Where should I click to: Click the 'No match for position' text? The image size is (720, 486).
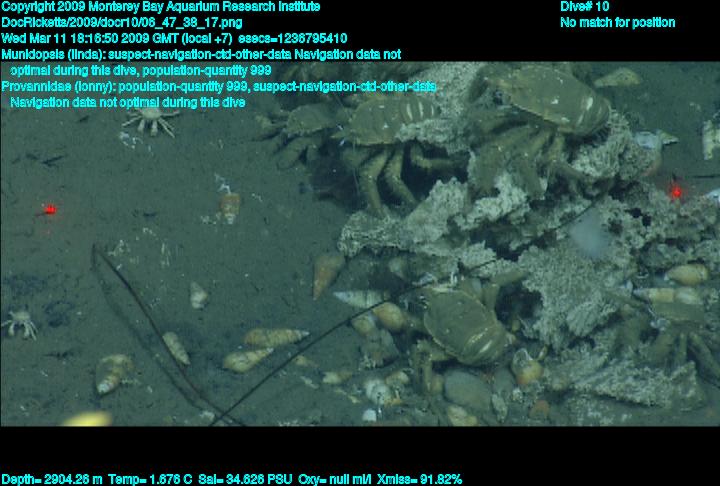(x=617, y=22)
